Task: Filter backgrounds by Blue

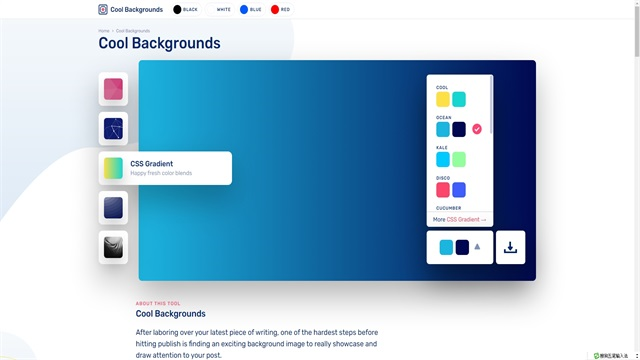Action: [x=251, y=9]
